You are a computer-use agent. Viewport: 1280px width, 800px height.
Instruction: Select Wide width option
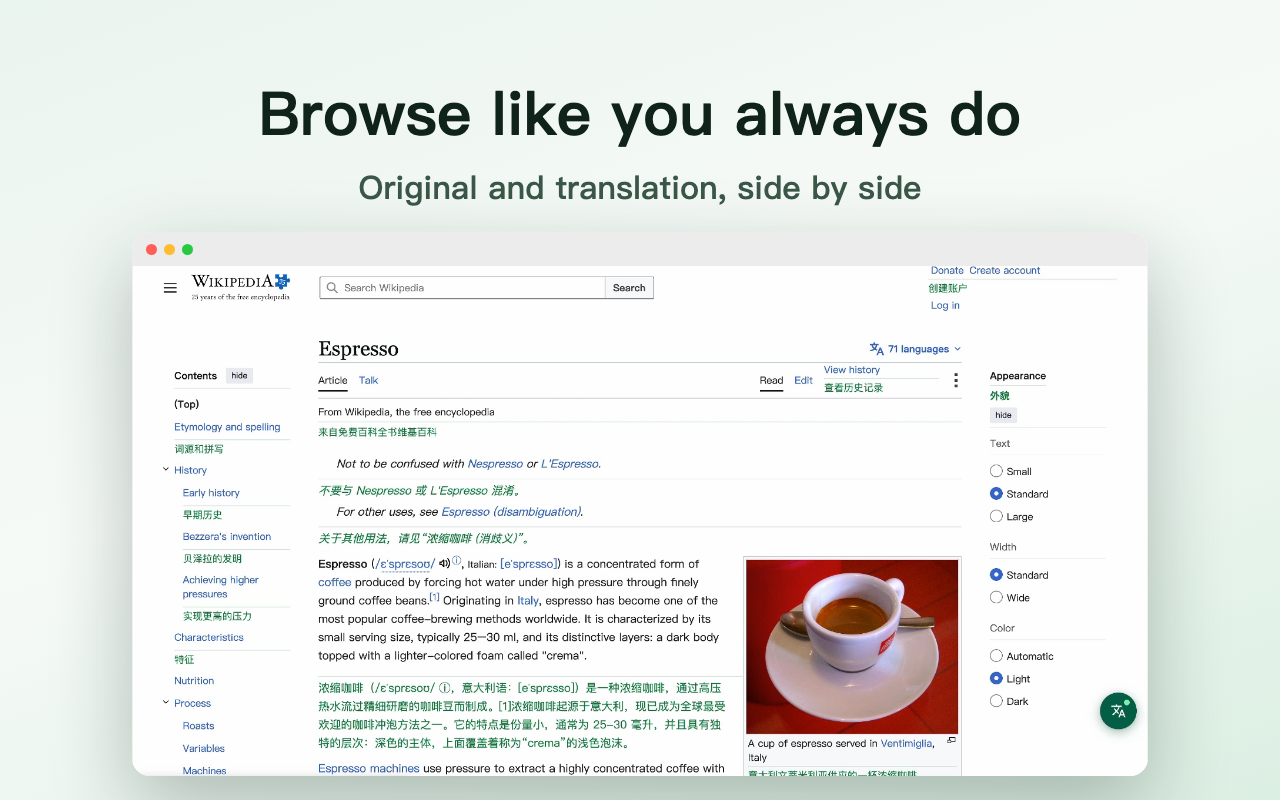pyautogui.click(x=996, y=598)
